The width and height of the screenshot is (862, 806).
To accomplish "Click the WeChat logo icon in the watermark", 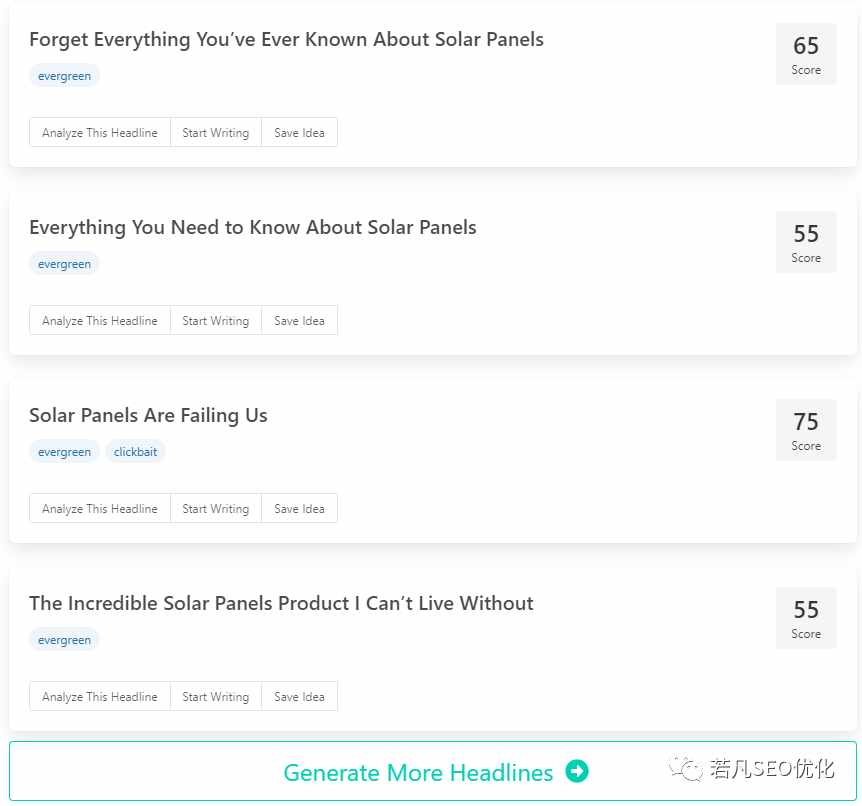I will tap(686, 768).
